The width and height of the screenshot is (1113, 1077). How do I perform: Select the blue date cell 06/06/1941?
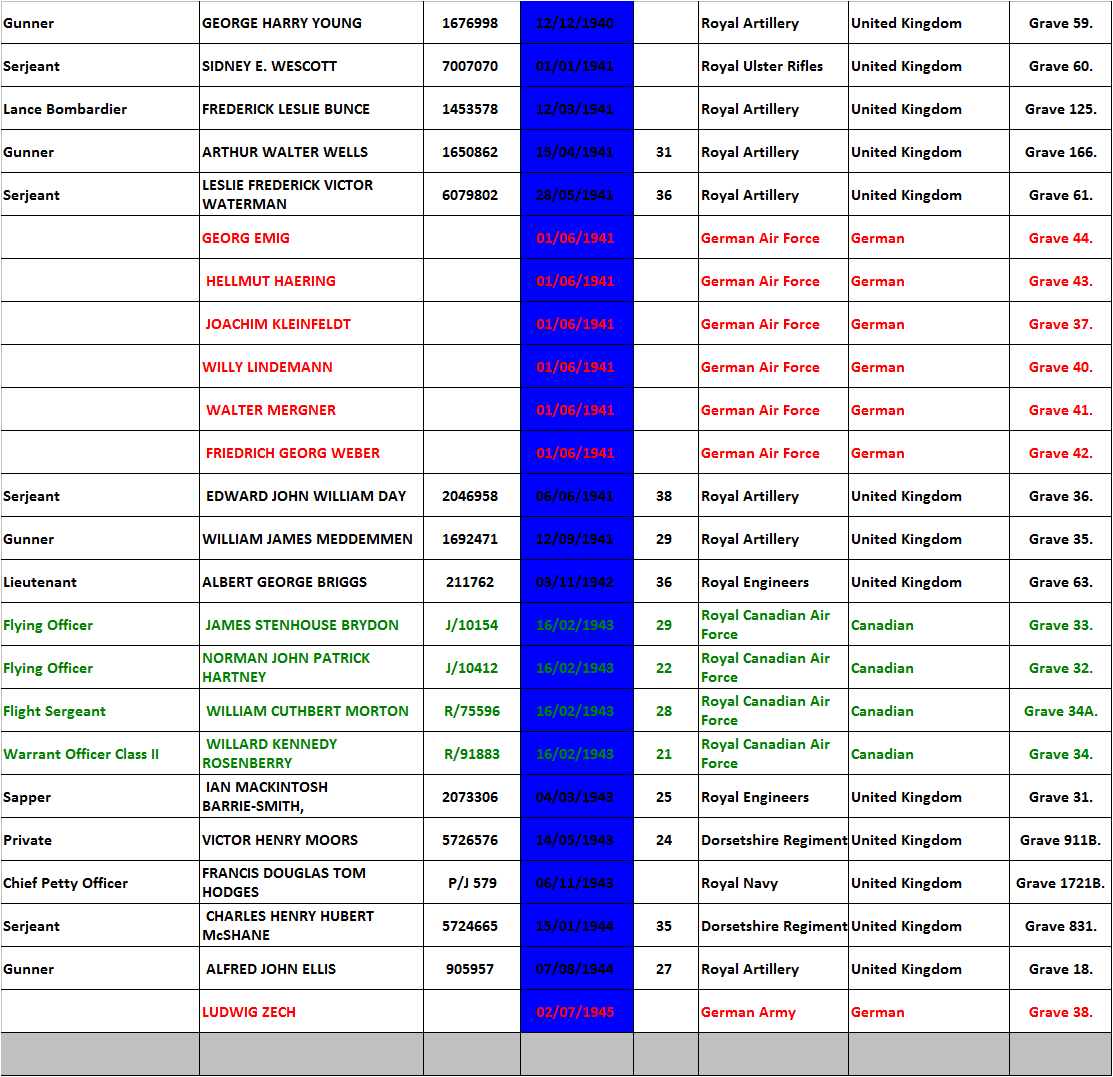(575, 496)
